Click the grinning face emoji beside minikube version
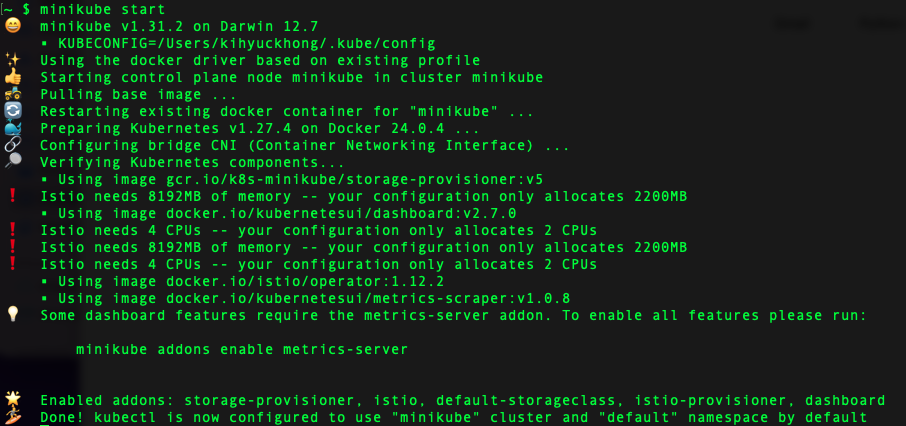906x426 pixels. 13,25
